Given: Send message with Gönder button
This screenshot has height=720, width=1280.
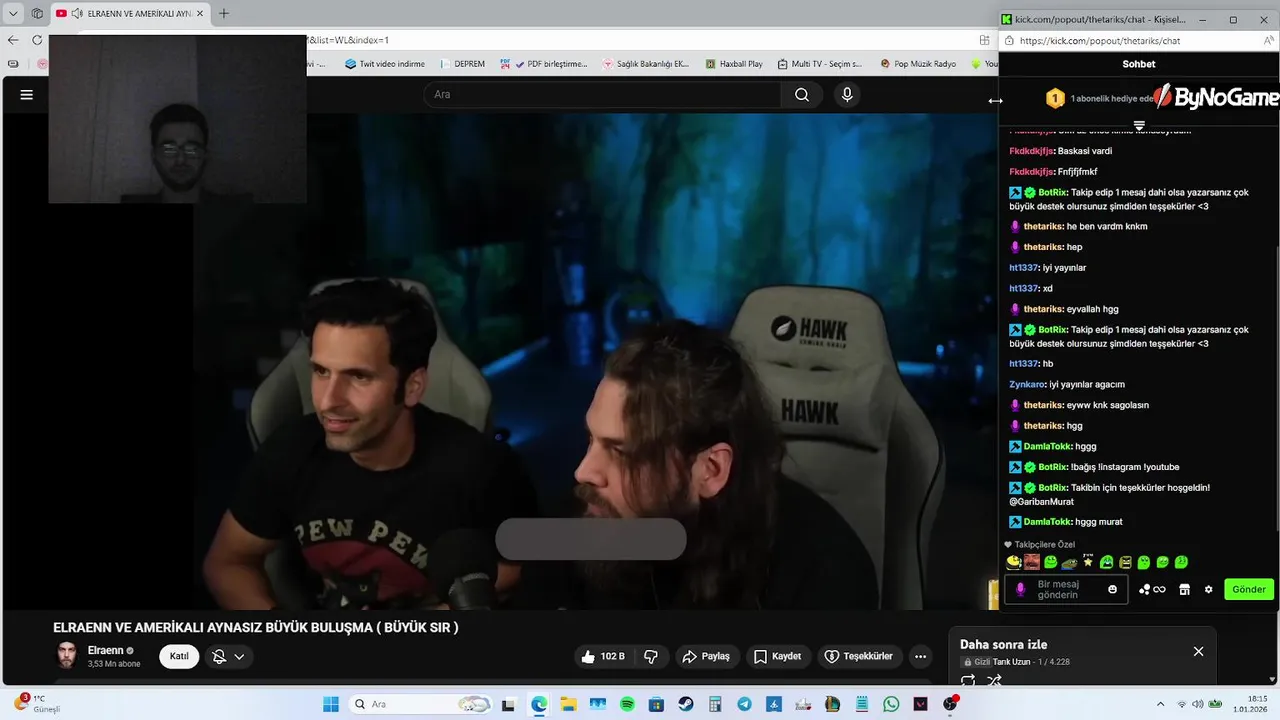Looking at the screenshot, I should pos(1248,590).
